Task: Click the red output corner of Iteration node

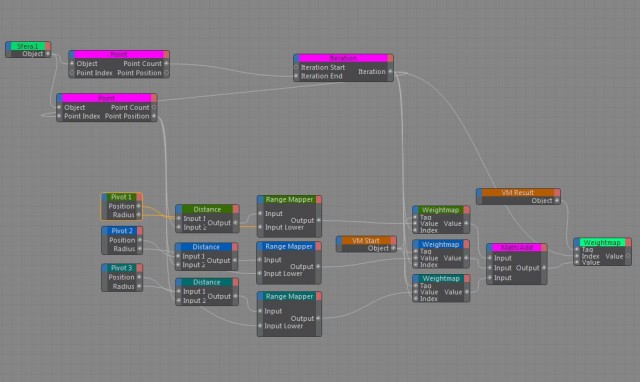Action: coord(390,58)
